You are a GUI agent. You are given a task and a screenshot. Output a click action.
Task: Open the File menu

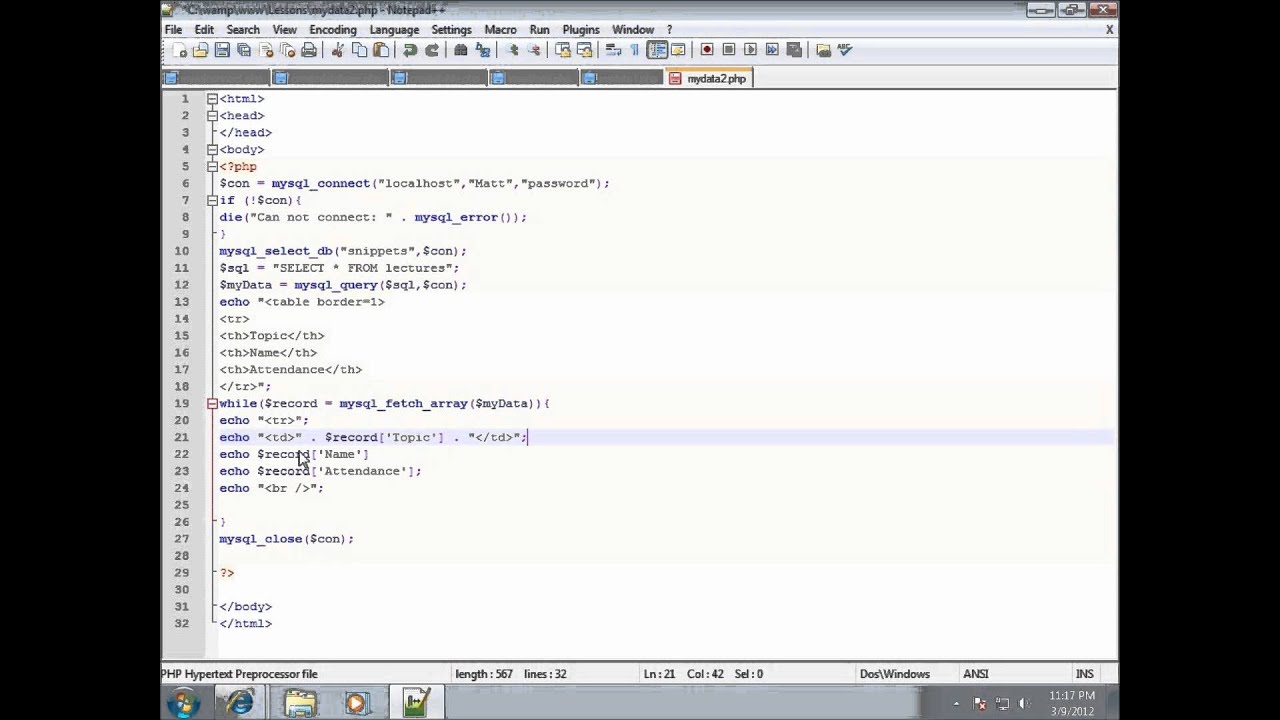173,30
